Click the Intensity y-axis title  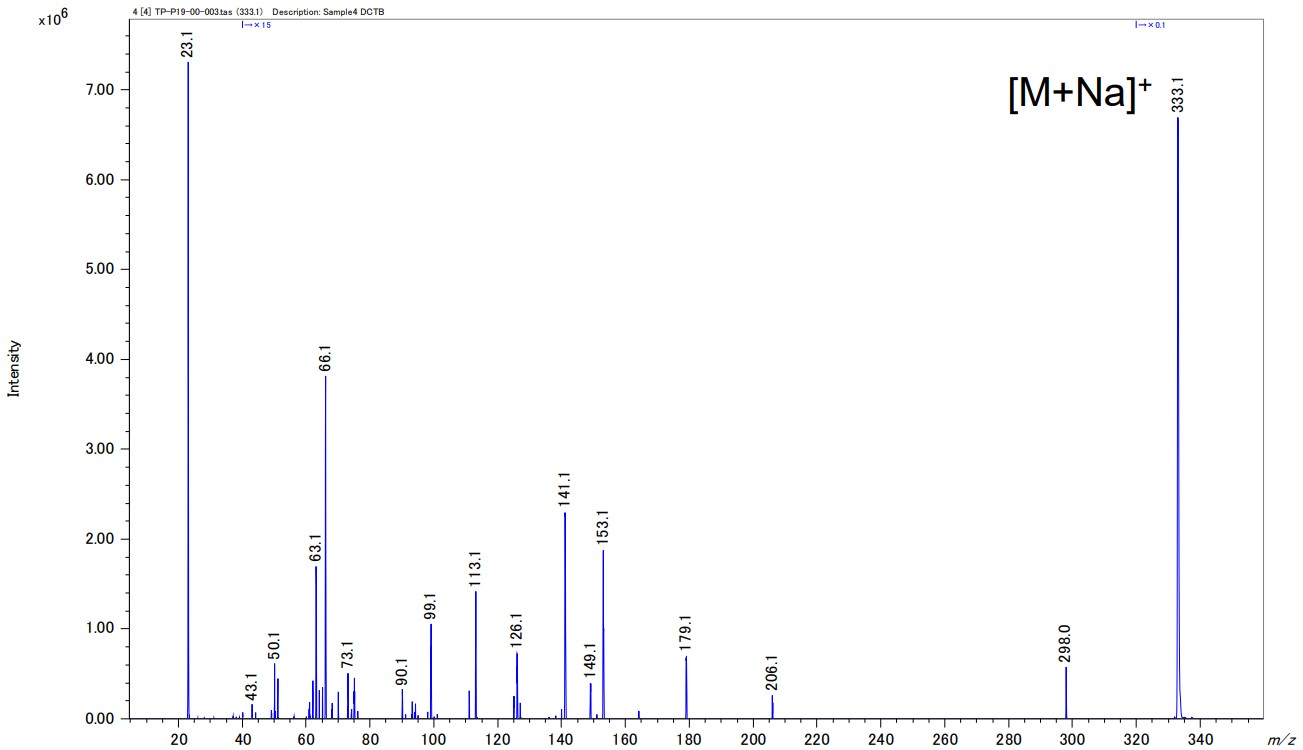click(x=14, y=368)
